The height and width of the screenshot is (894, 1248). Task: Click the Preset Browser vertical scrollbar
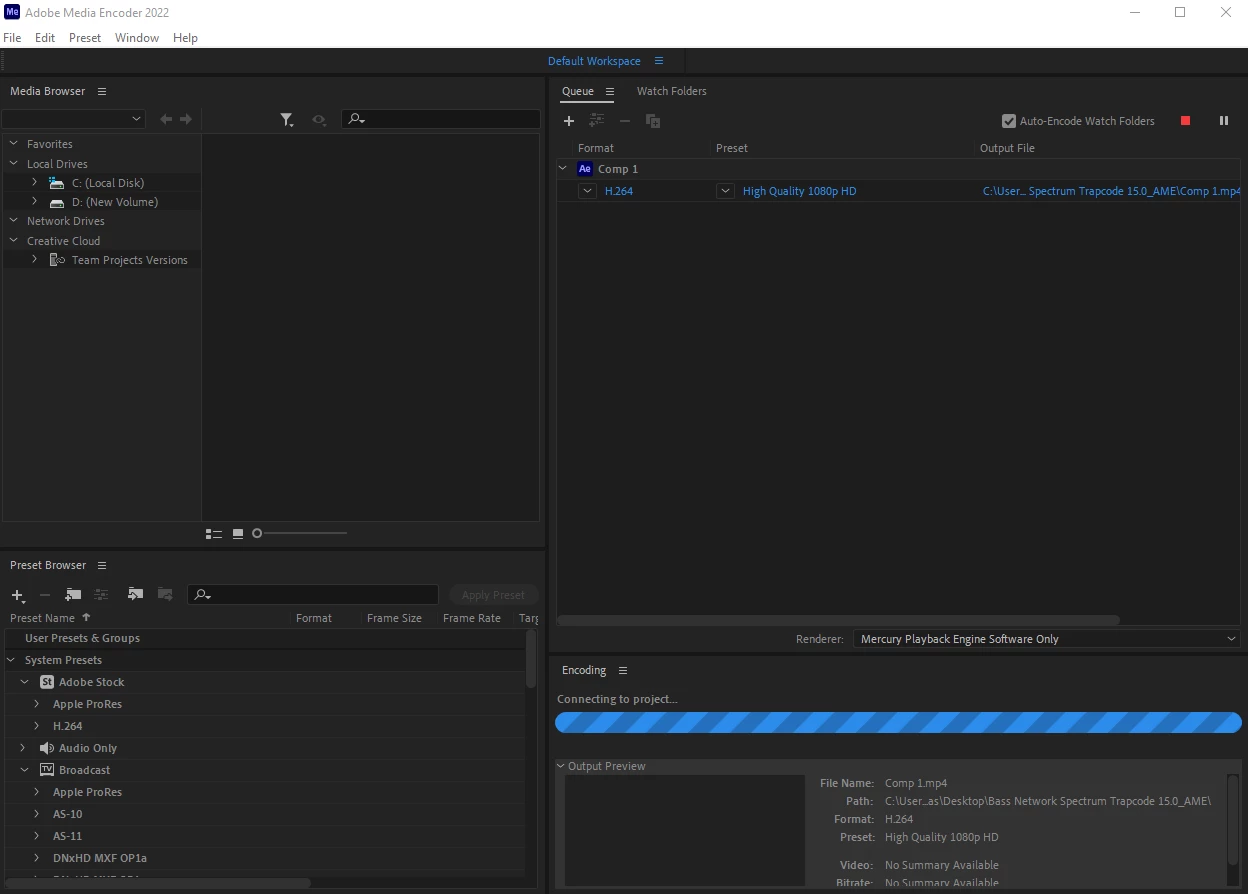(x=531, y=660)
